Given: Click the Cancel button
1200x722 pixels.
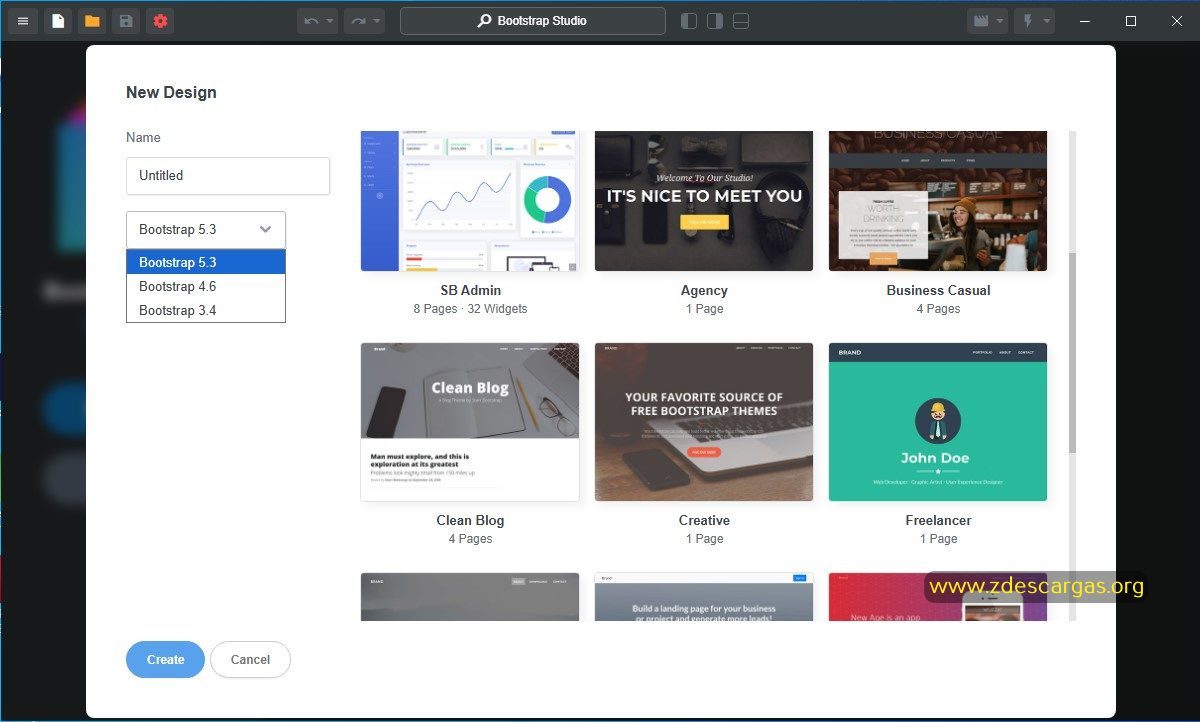Looking at the screenshot, I should 250,660.
